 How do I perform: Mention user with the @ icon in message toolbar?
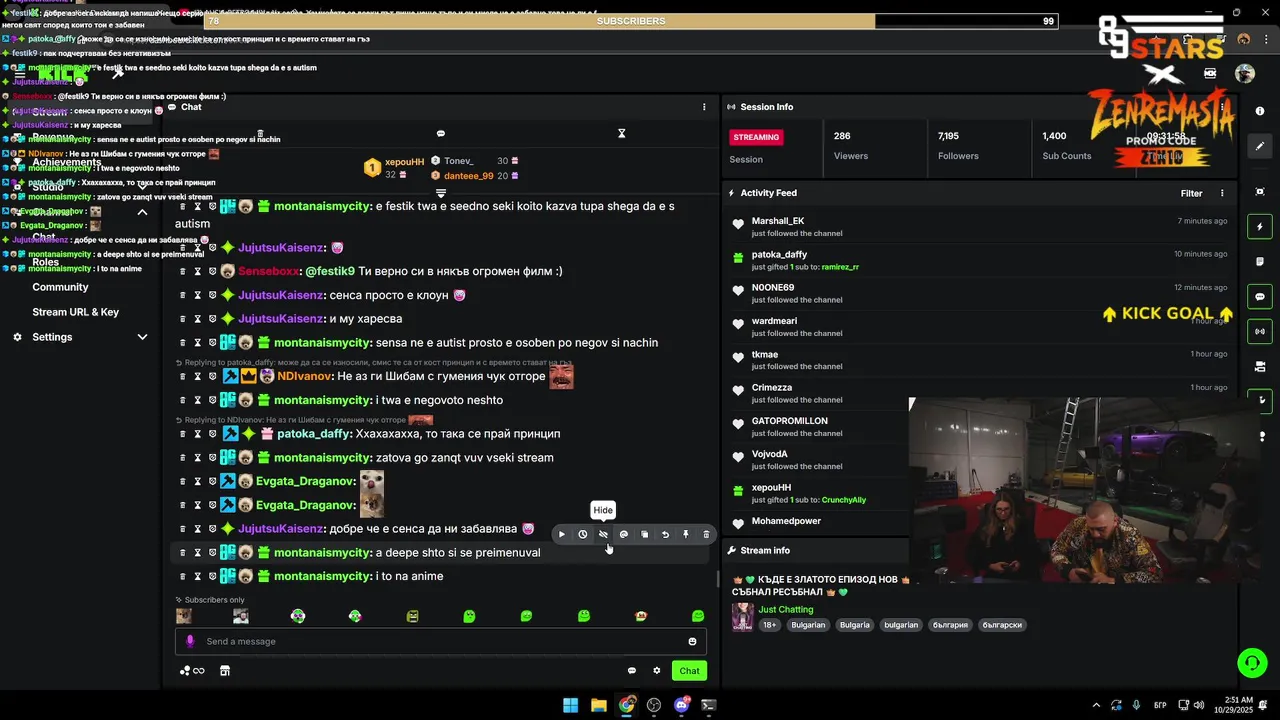[x=624, y=535]
